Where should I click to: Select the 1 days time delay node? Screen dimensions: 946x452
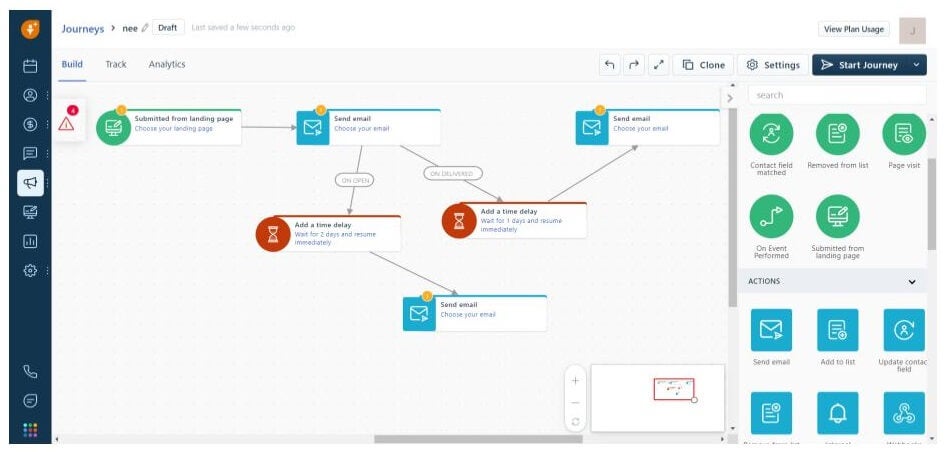(x=514, y=220)
